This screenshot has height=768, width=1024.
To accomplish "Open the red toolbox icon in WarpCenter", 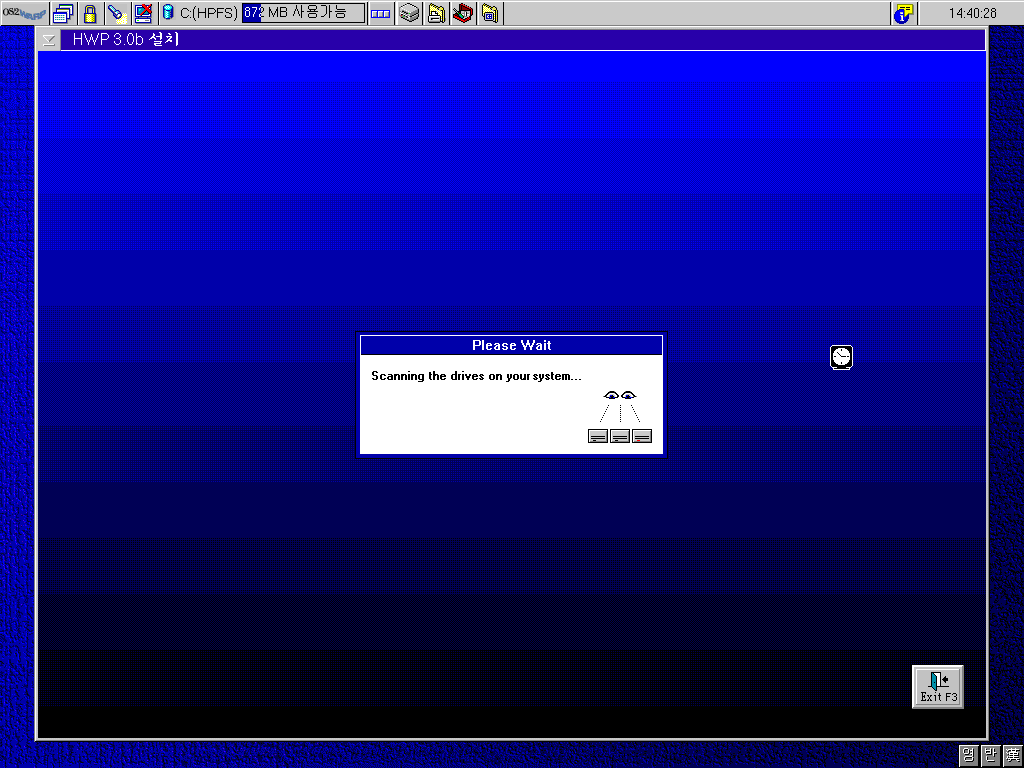I will click(463, 13).
